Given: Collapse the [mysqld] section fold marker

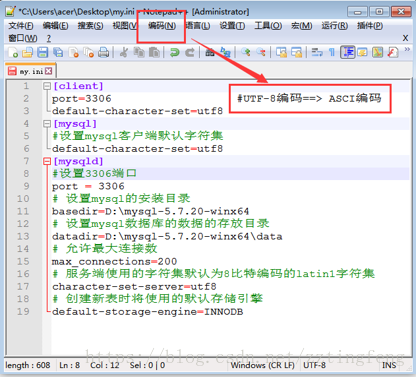Looking at the screenshot, I should coord(47,162).
